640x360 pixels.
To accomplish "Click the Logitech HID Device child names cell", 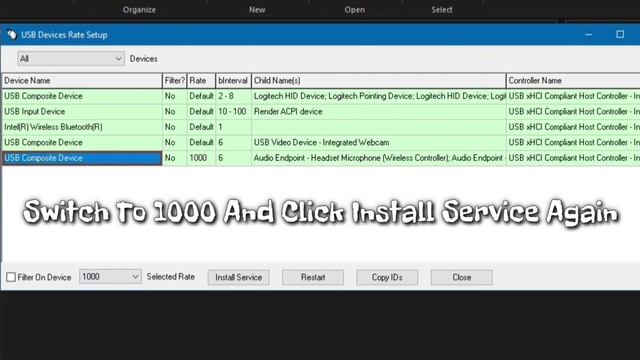I will (379, 96).
